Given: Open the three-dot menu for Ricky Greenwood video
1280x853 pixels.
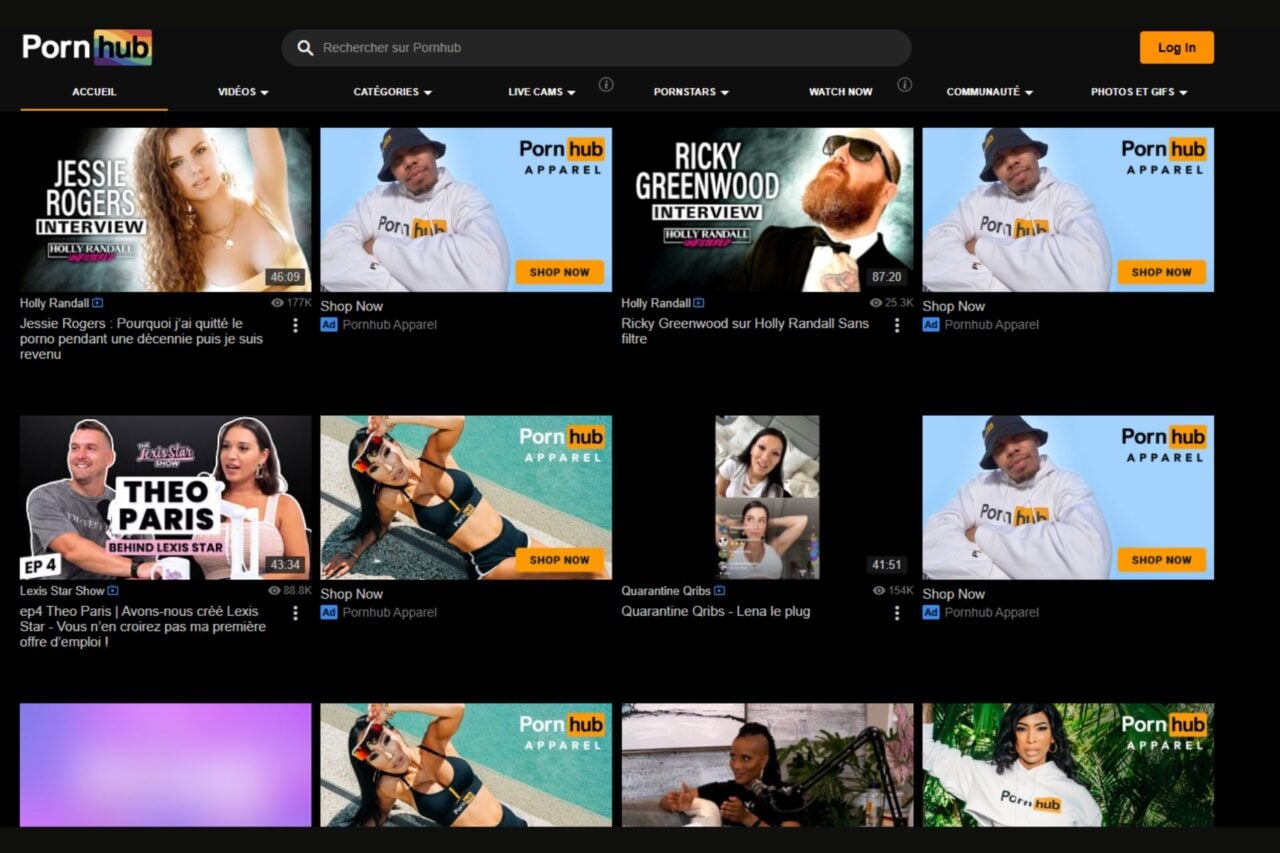Looking at the screenshot, I should pos(897,325).
